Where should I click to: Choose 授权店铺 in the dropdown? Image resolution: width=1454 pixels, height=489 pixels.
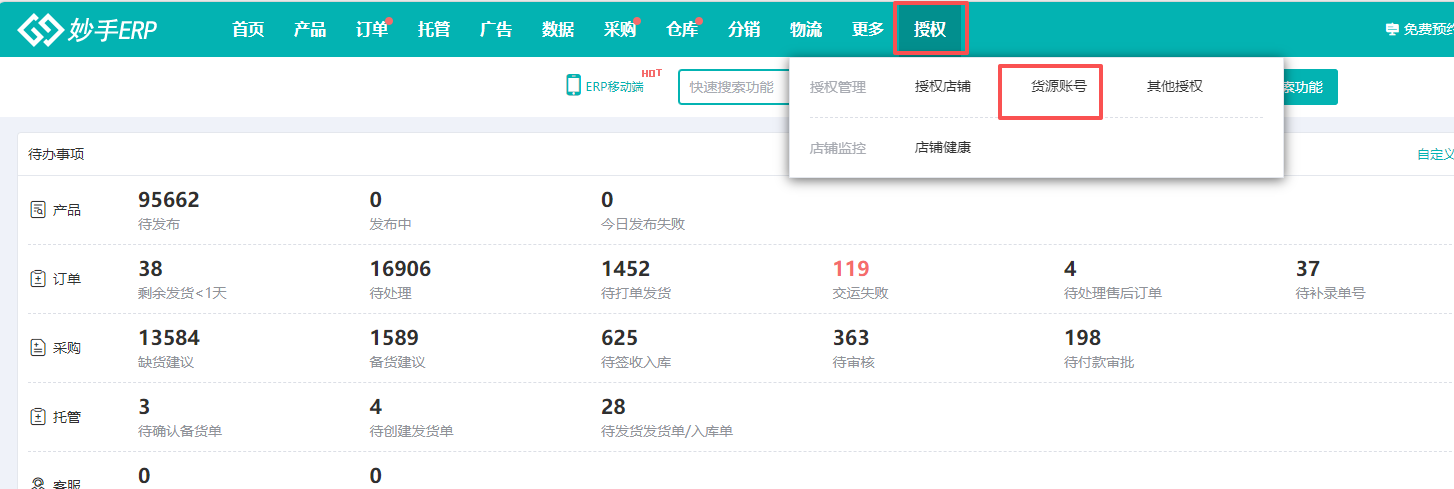pyautogui.click(x=943, y=87)
